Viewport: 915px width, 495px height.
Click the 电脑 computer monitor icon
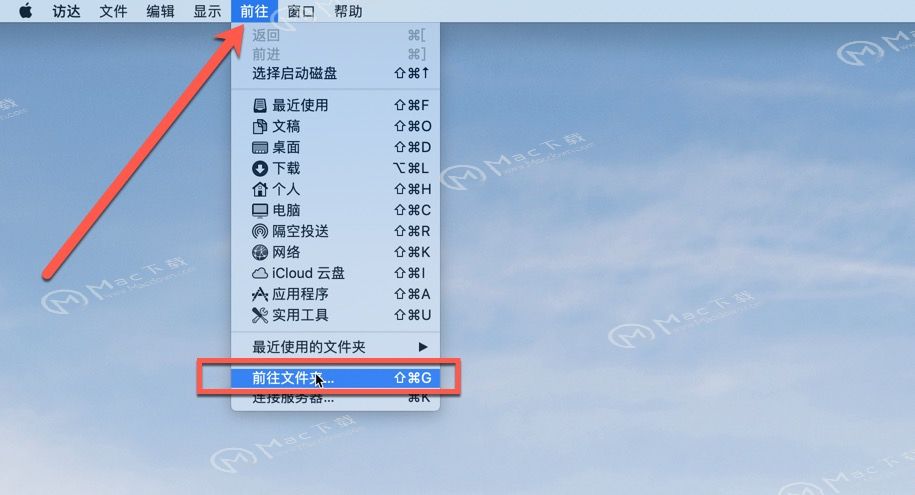coord(260,210)
